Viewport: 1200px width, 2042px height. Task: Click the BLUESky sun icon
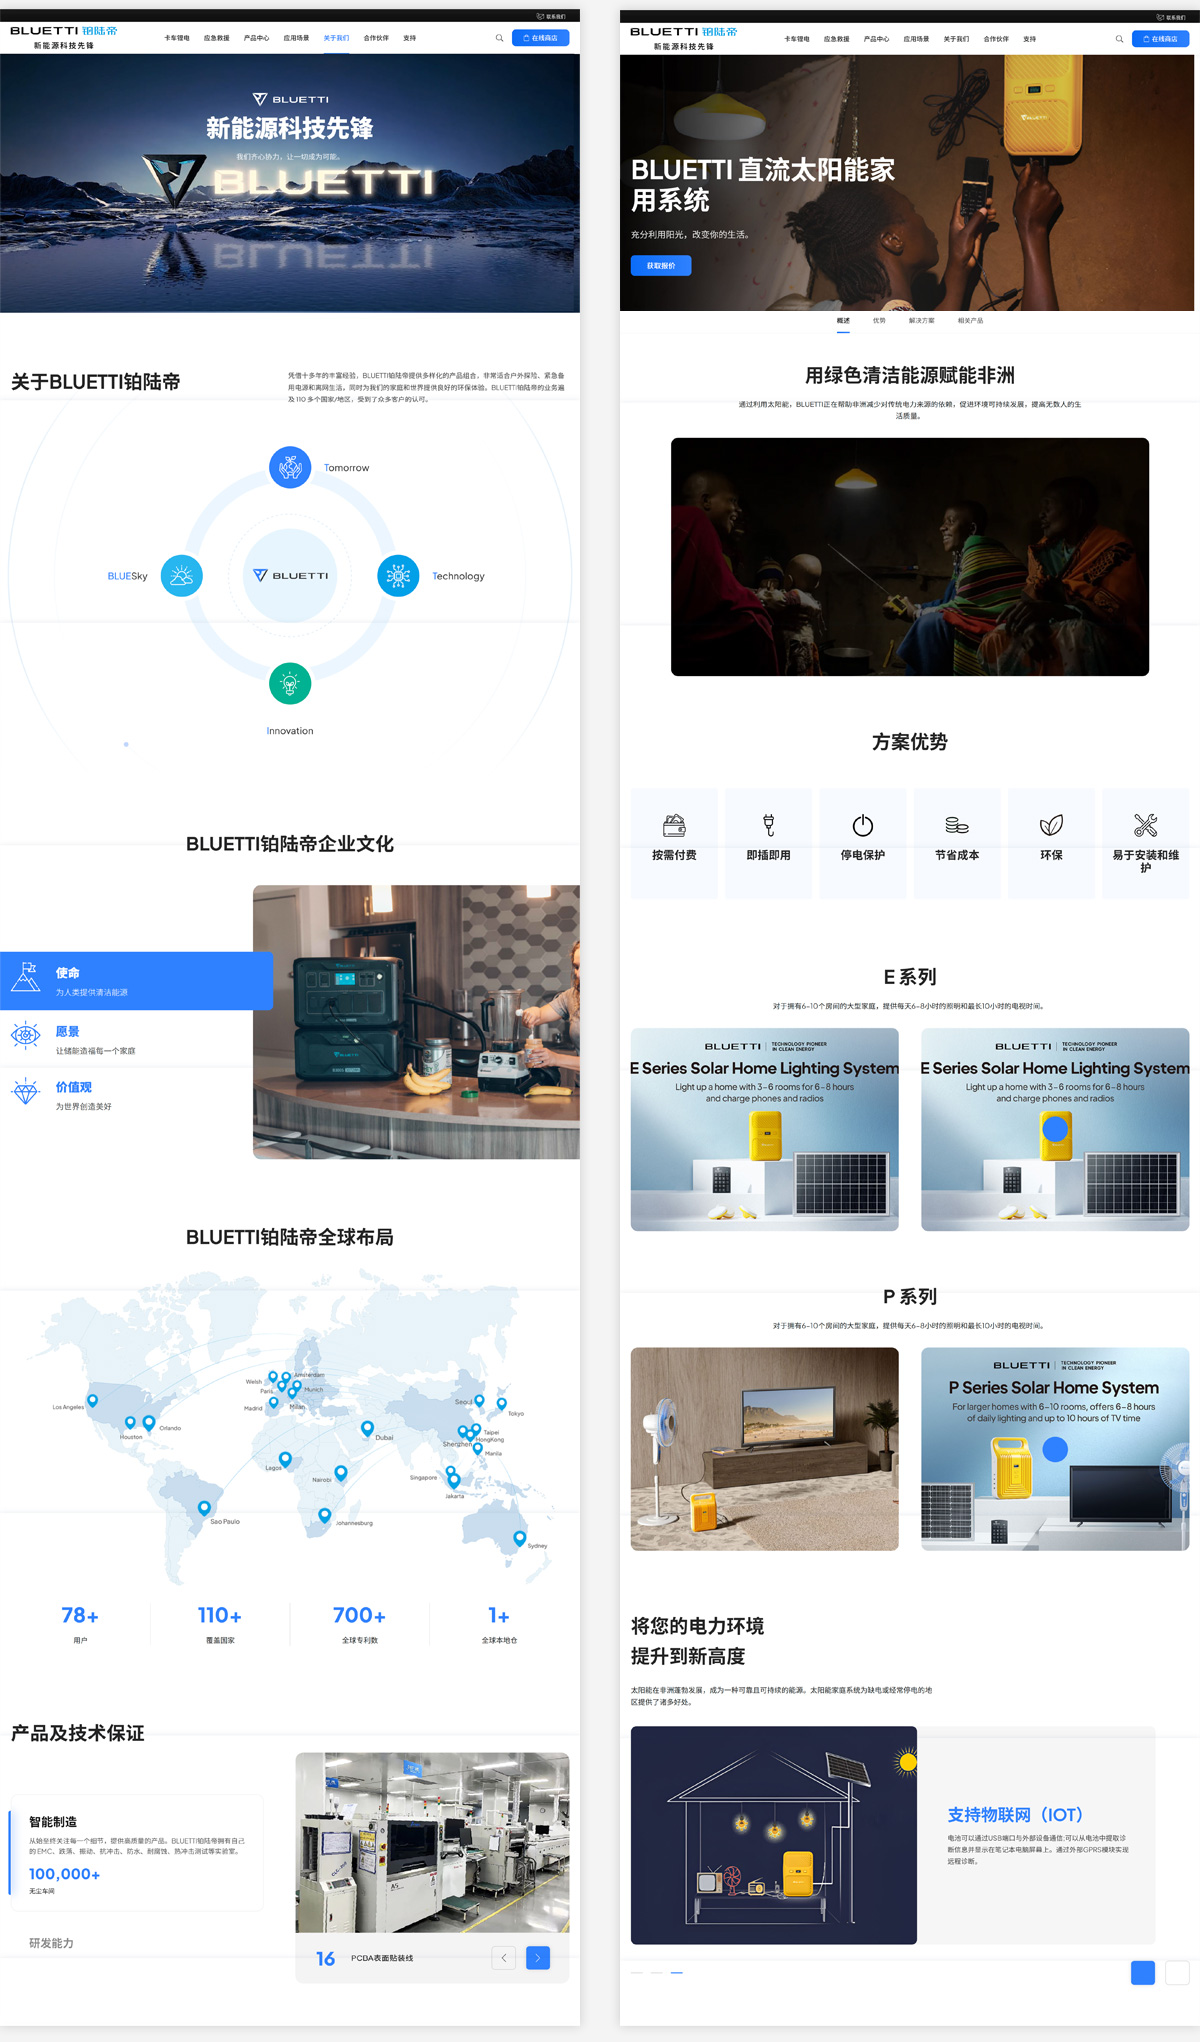pyautogui.click(x=181, y=576)
